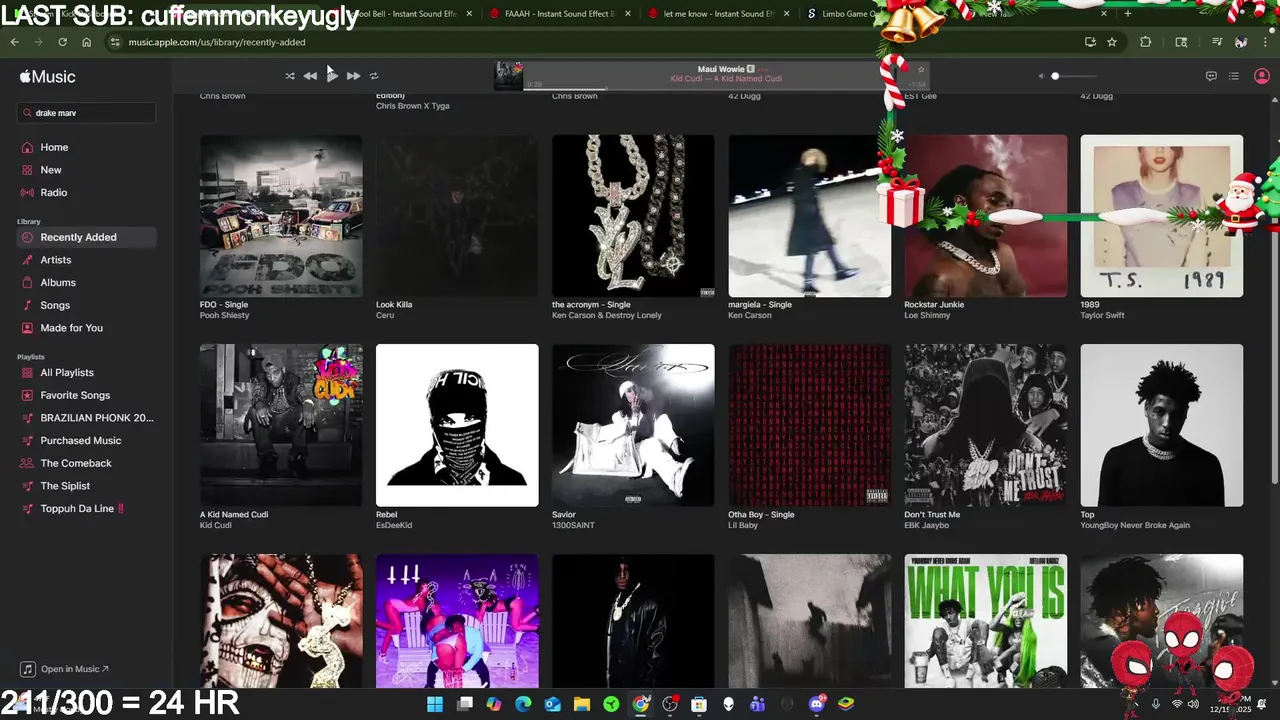The image size is (1280, 720).
Task: Click the EBK Jaaybo artist link
Action: coord(926,525)
